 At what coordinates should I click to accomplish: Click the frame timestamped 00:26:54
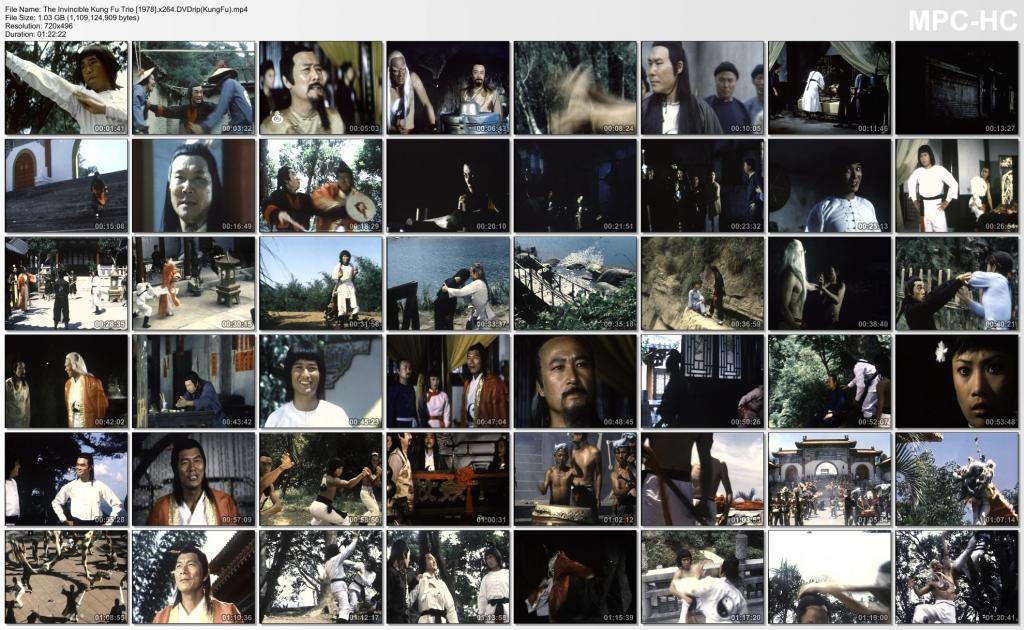(x=957, y=185)
